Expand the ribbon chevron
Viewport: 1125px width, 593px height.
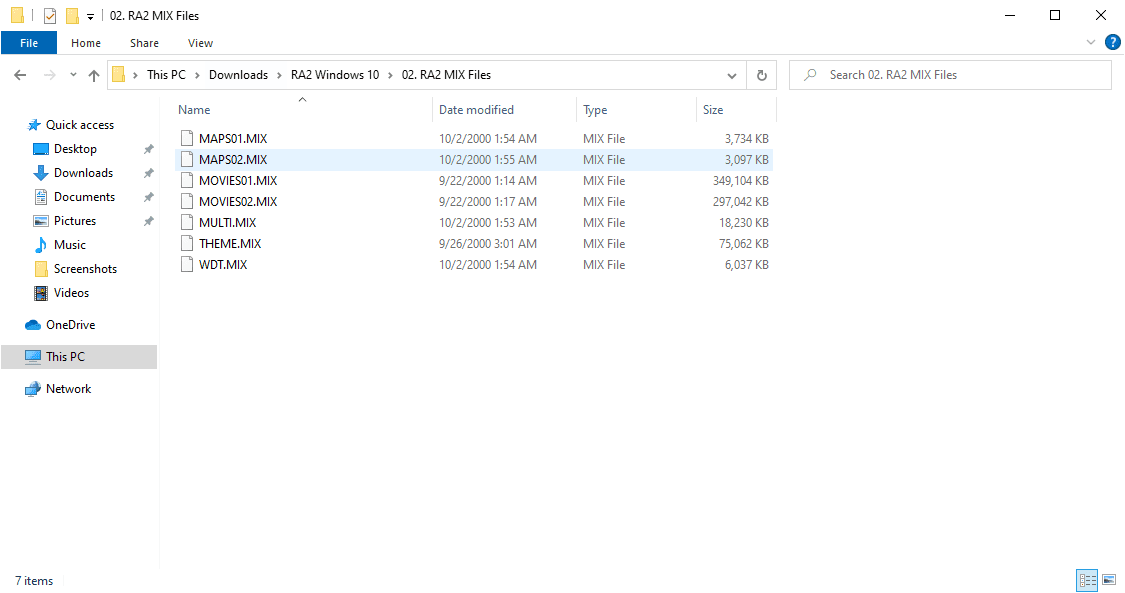(1091, 42)
